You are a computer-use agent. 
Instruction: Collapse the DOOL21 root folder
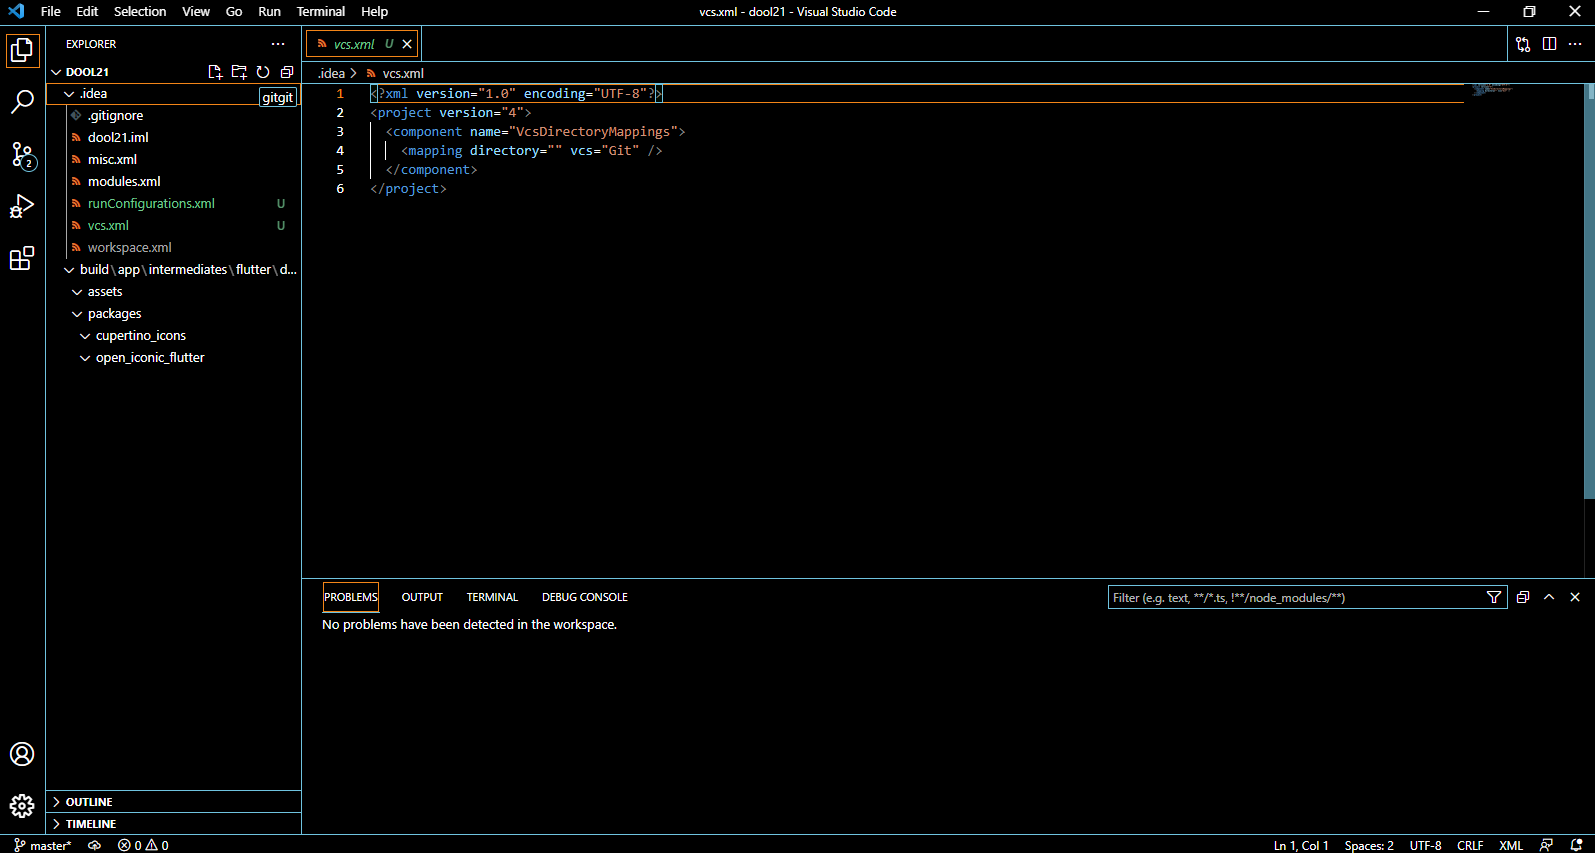click(x=57, y=72)
